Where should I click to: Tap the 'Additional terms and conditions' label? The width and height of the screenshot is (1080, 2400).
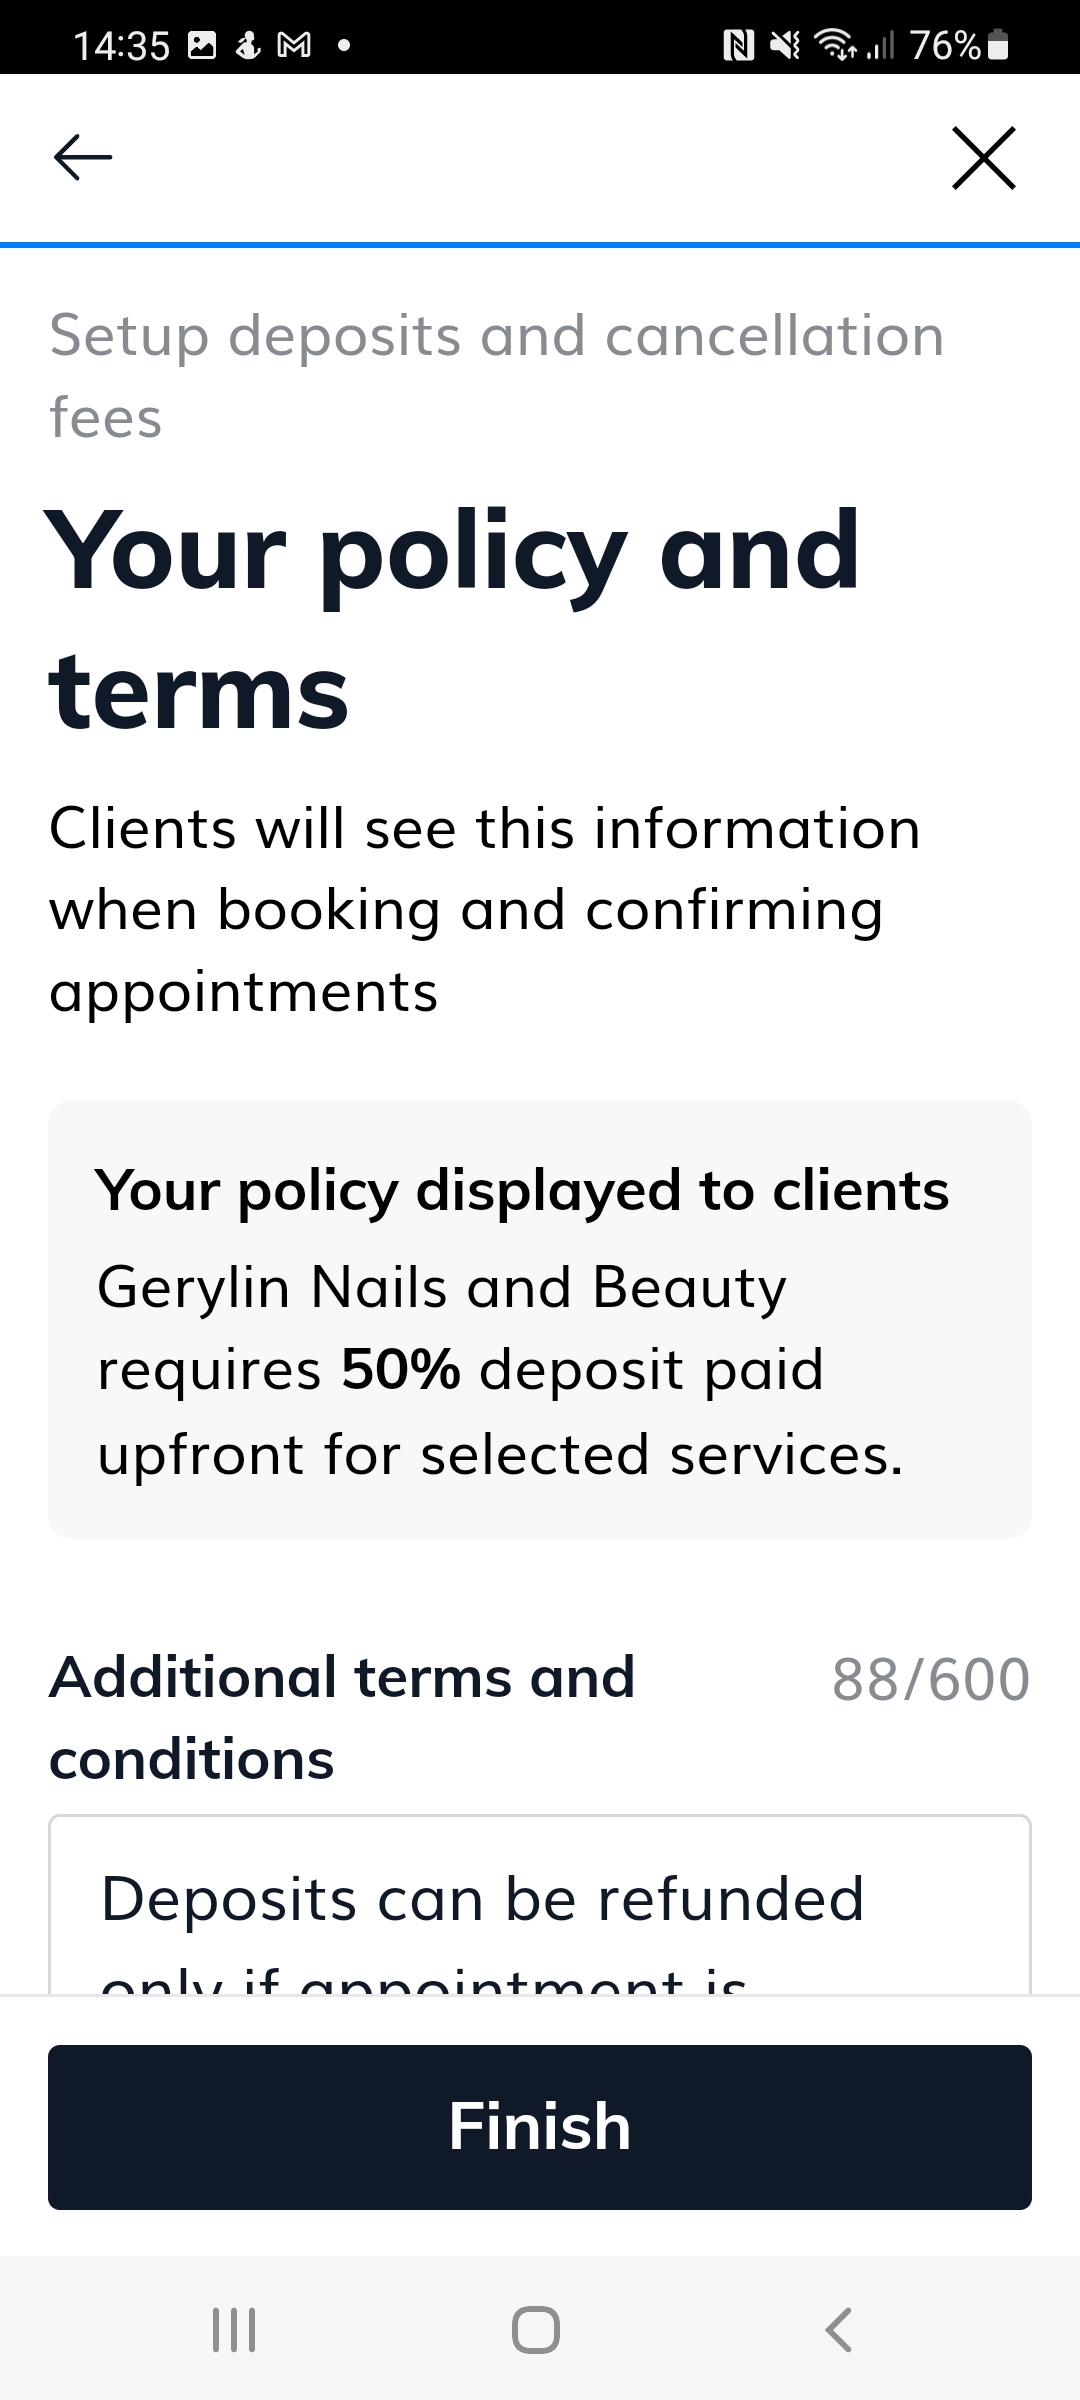point(342,1718)
